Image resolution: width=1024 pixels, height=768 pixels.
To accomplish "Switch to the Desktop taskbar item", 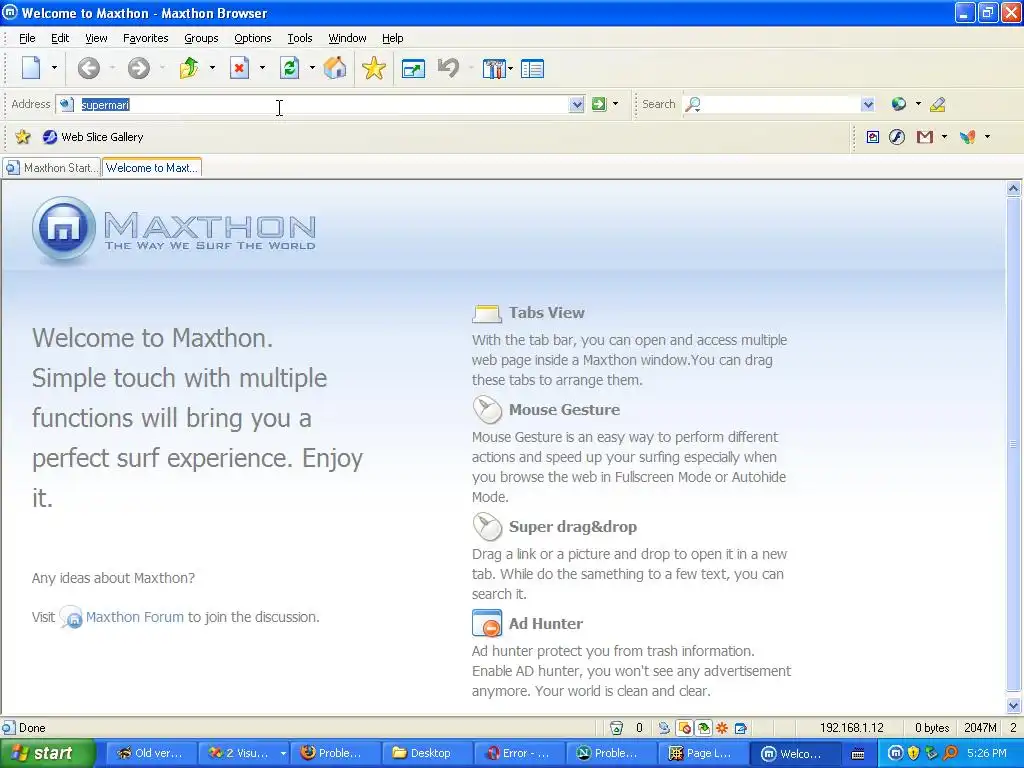I will click(428, 753).
